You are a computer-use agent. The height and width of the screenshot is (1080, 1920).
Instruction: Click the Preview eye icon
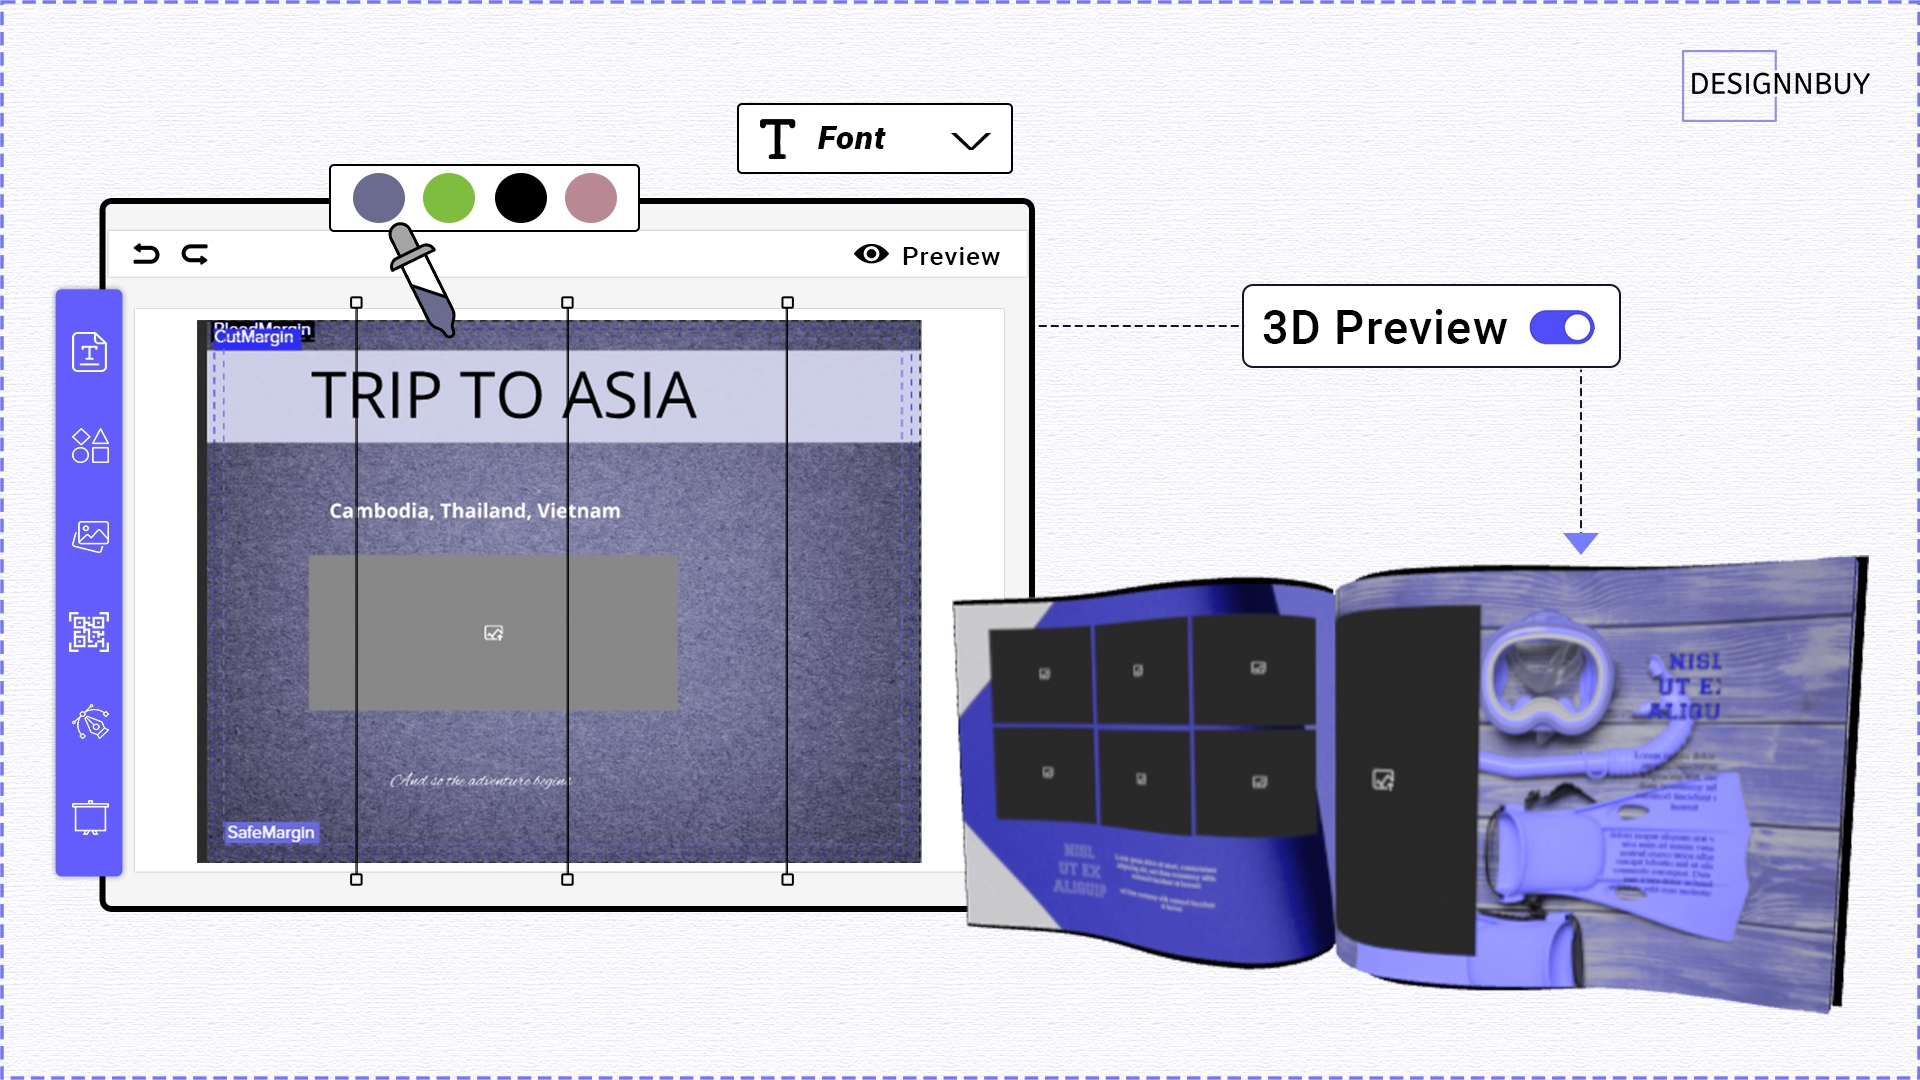[x=871, y=254]
